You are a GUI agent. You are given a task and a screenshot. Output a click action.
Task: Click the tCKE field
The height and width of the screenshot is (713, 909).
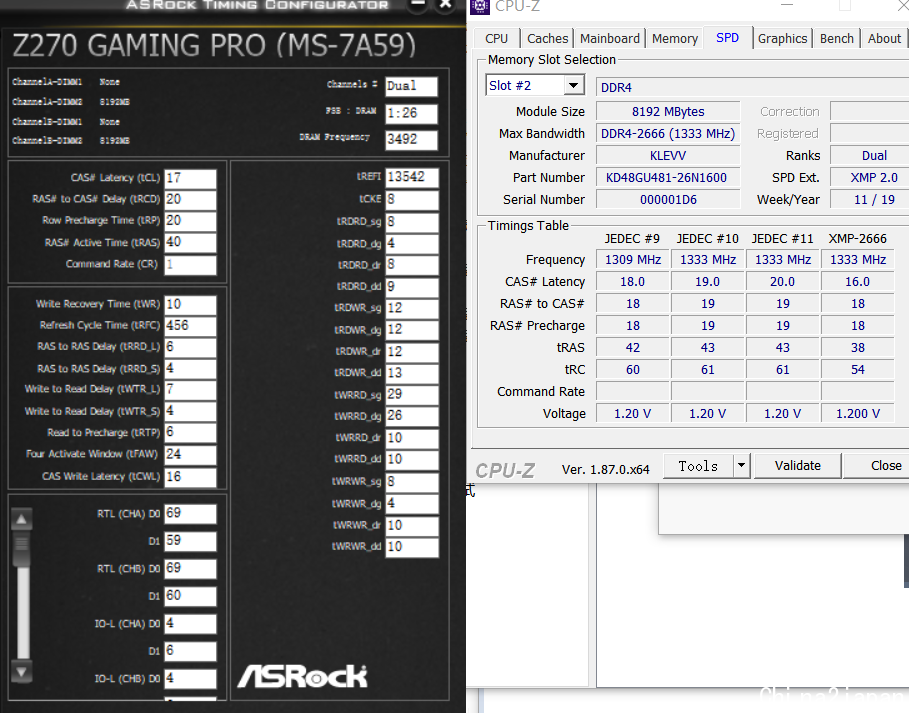[x=412, y=199]
